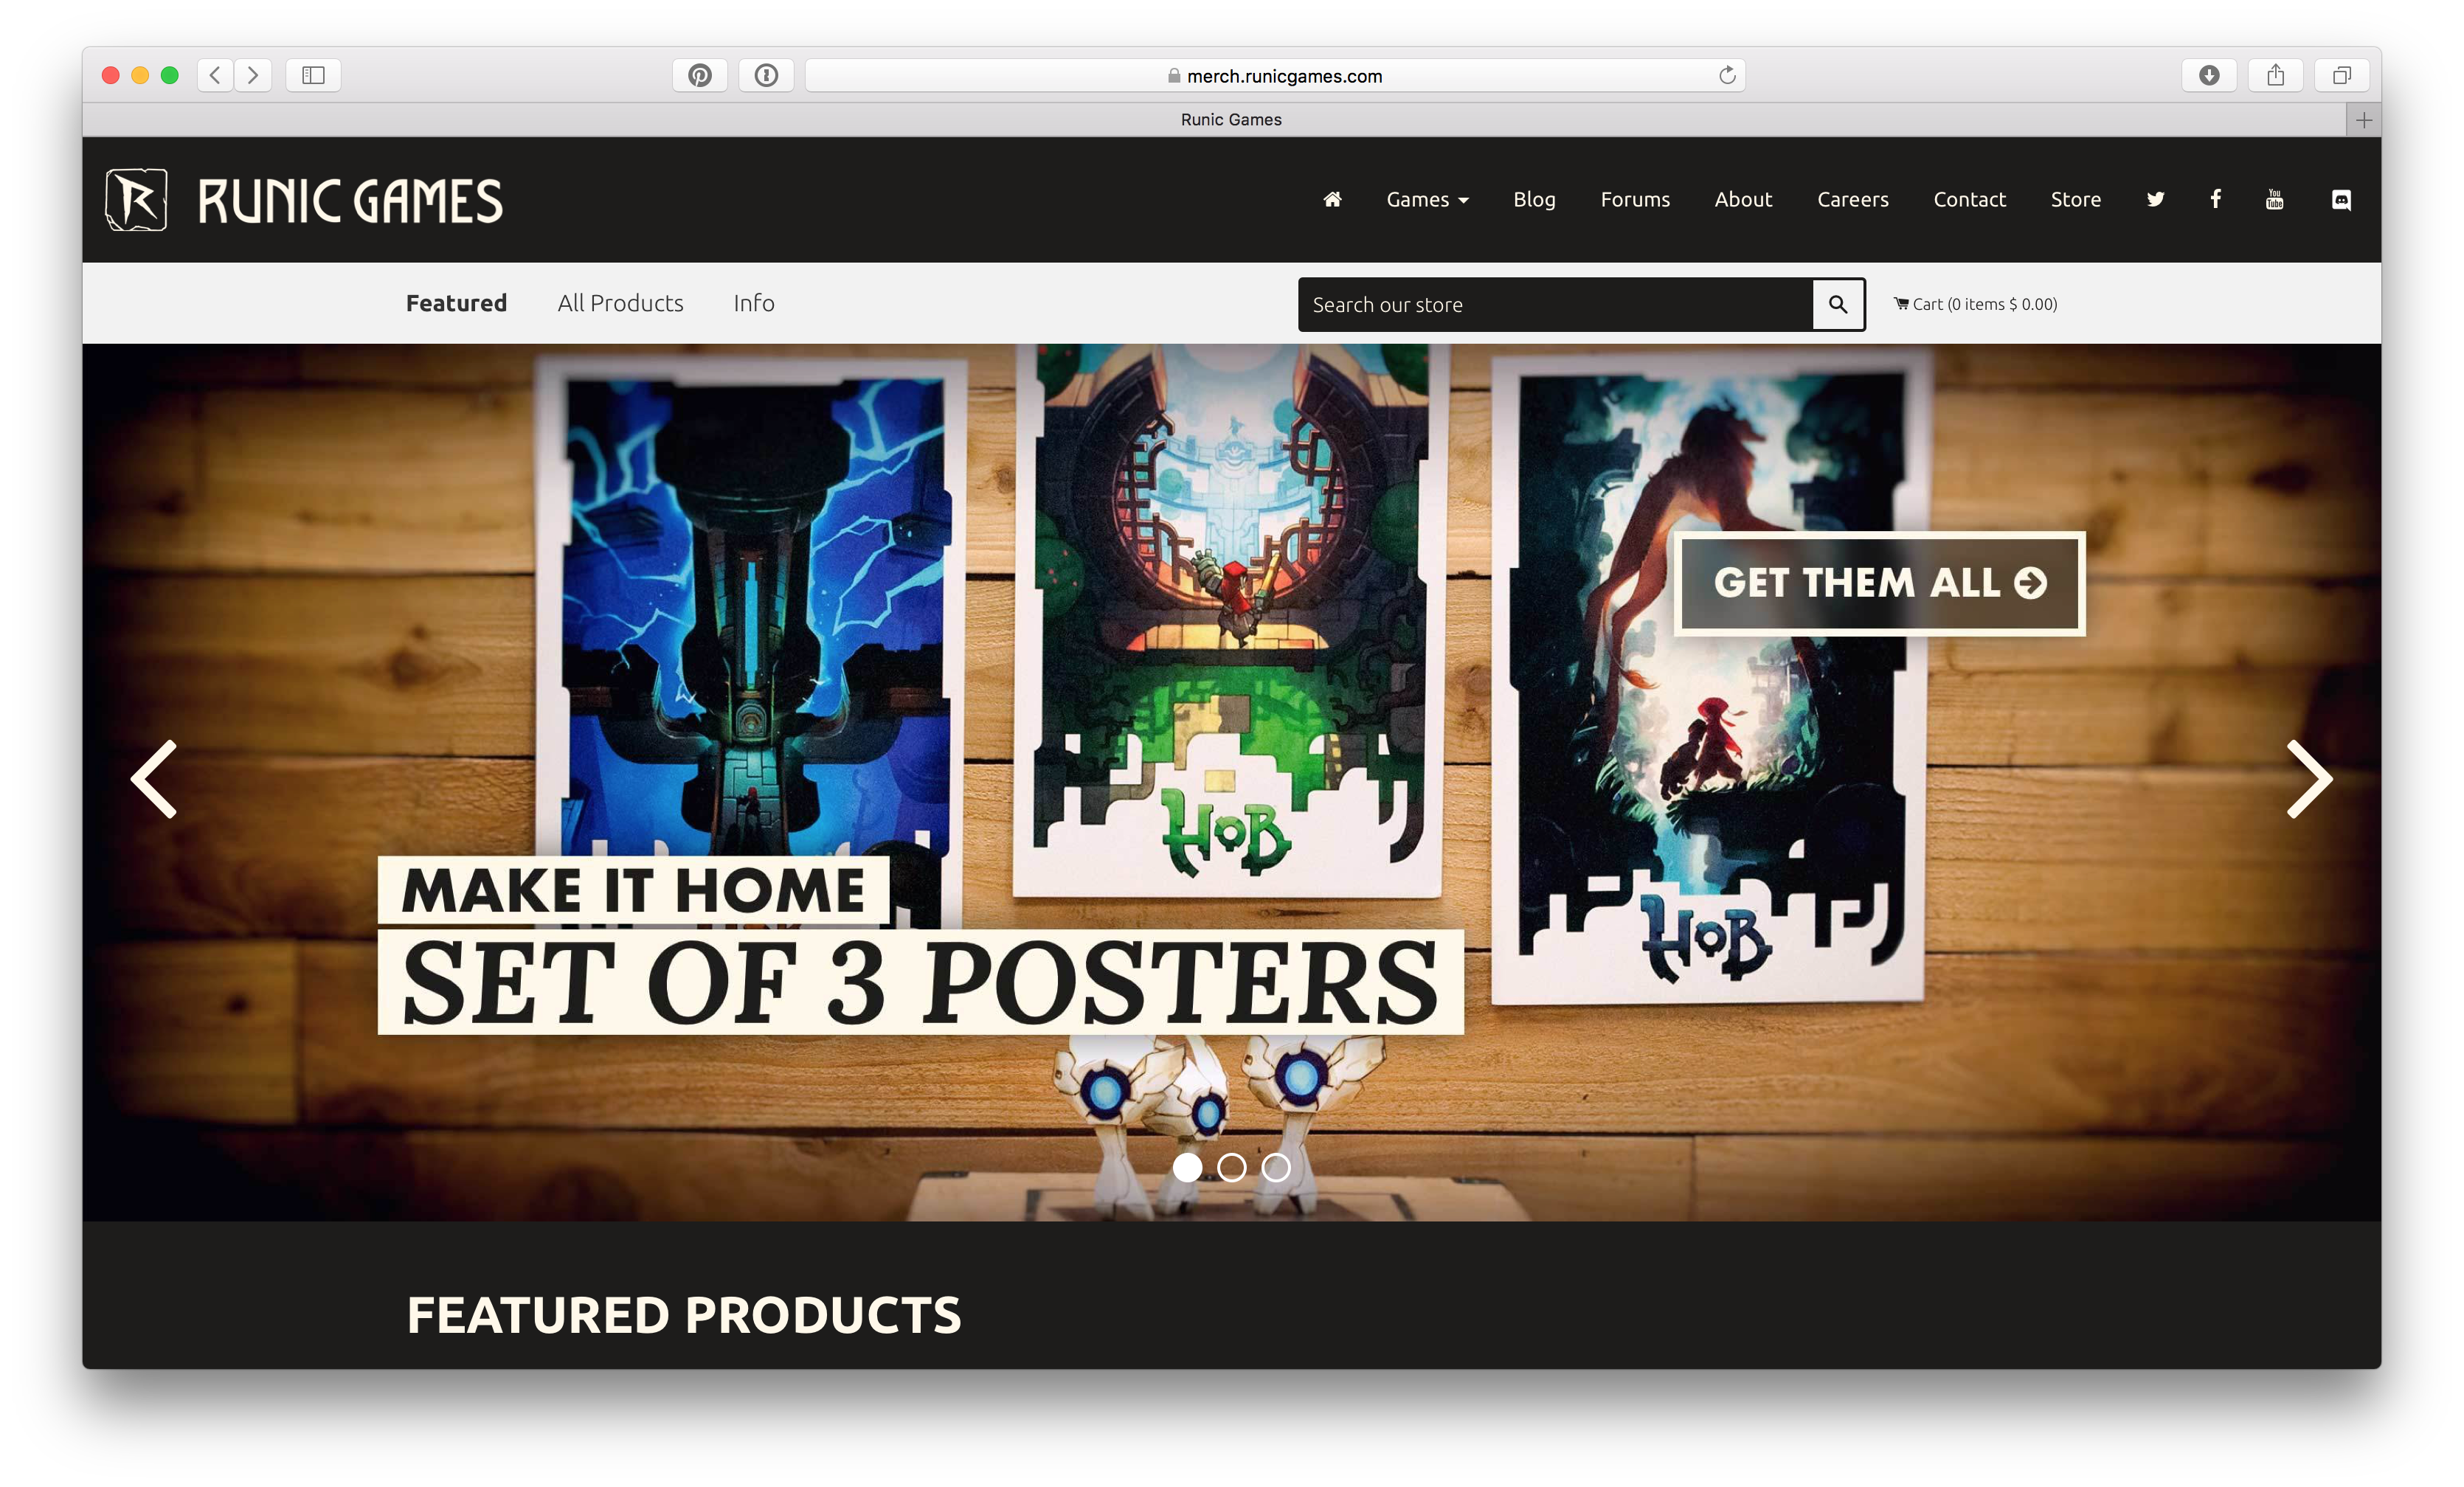Click the GET THEM ALL button
The image size is (2464, 1487).
[1879, 583]
